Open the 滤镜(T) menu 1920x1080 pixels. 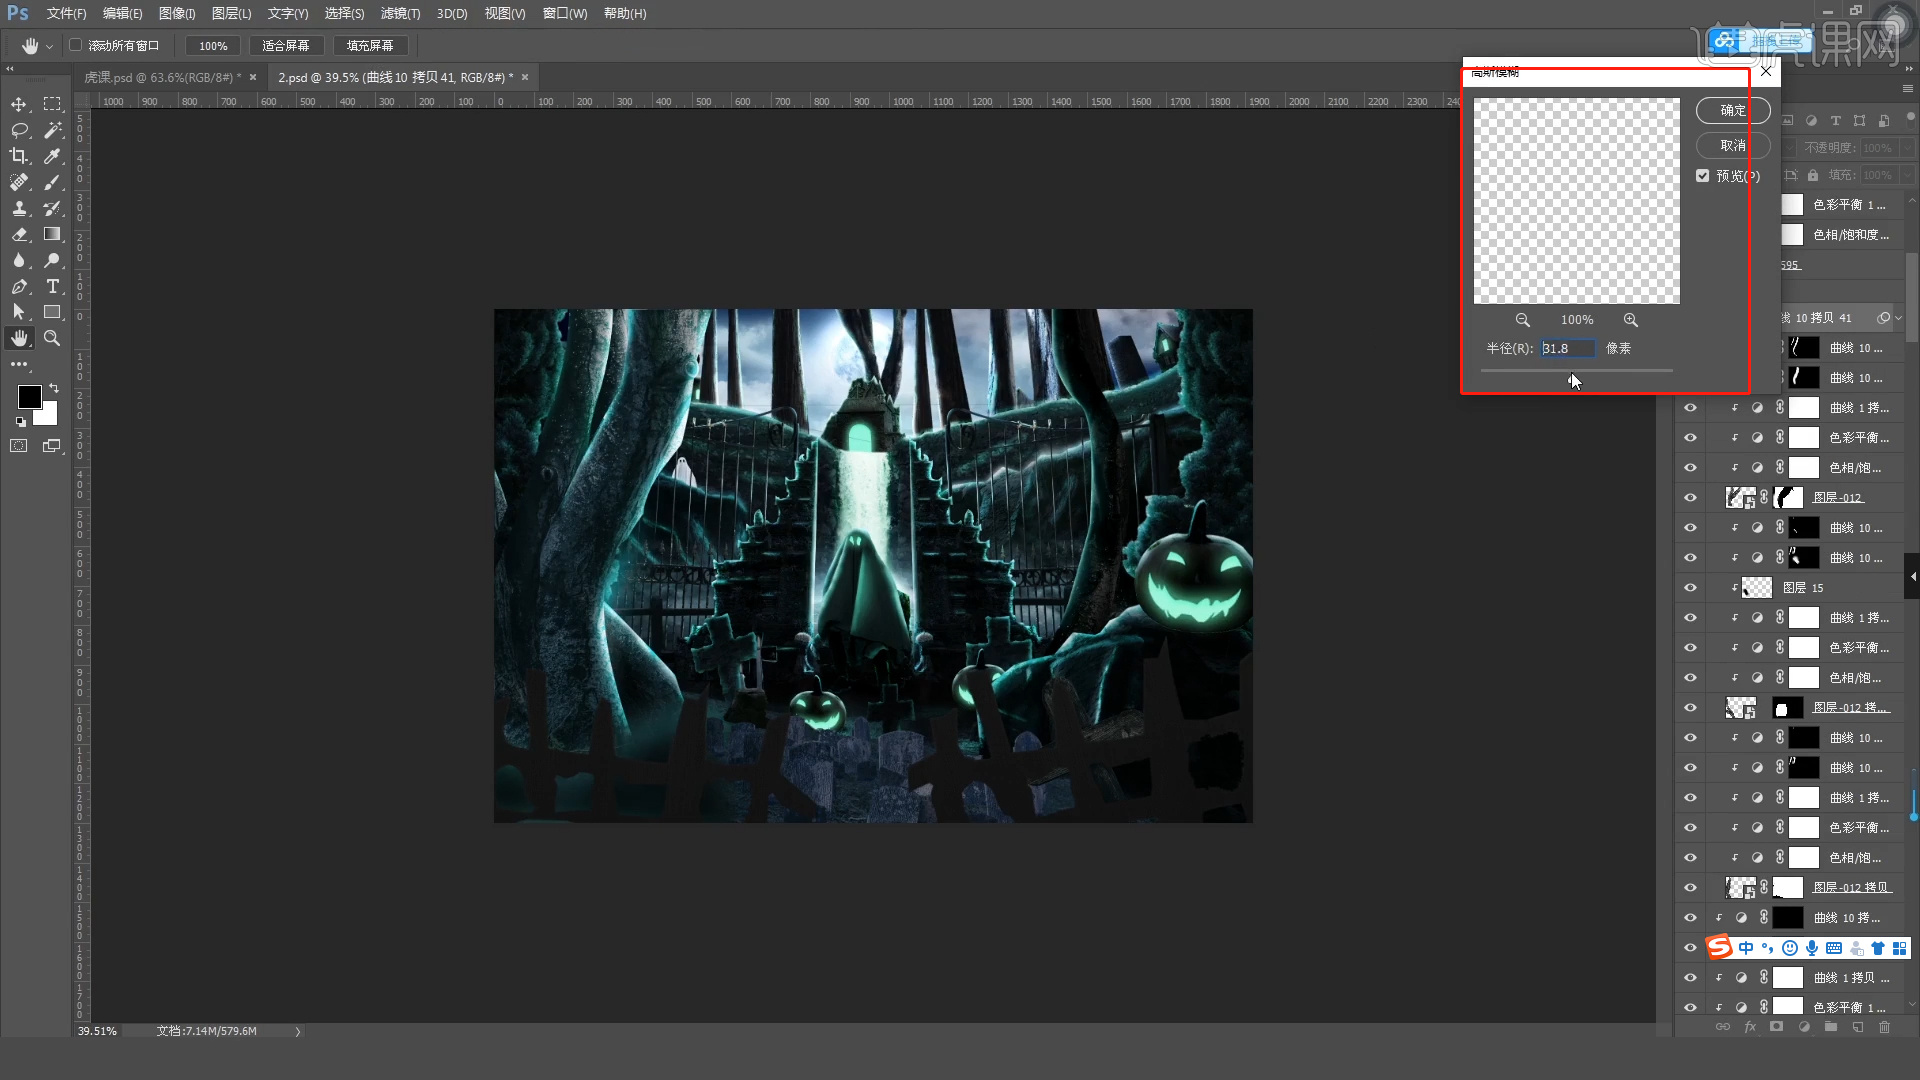click(x=400, y=13)
